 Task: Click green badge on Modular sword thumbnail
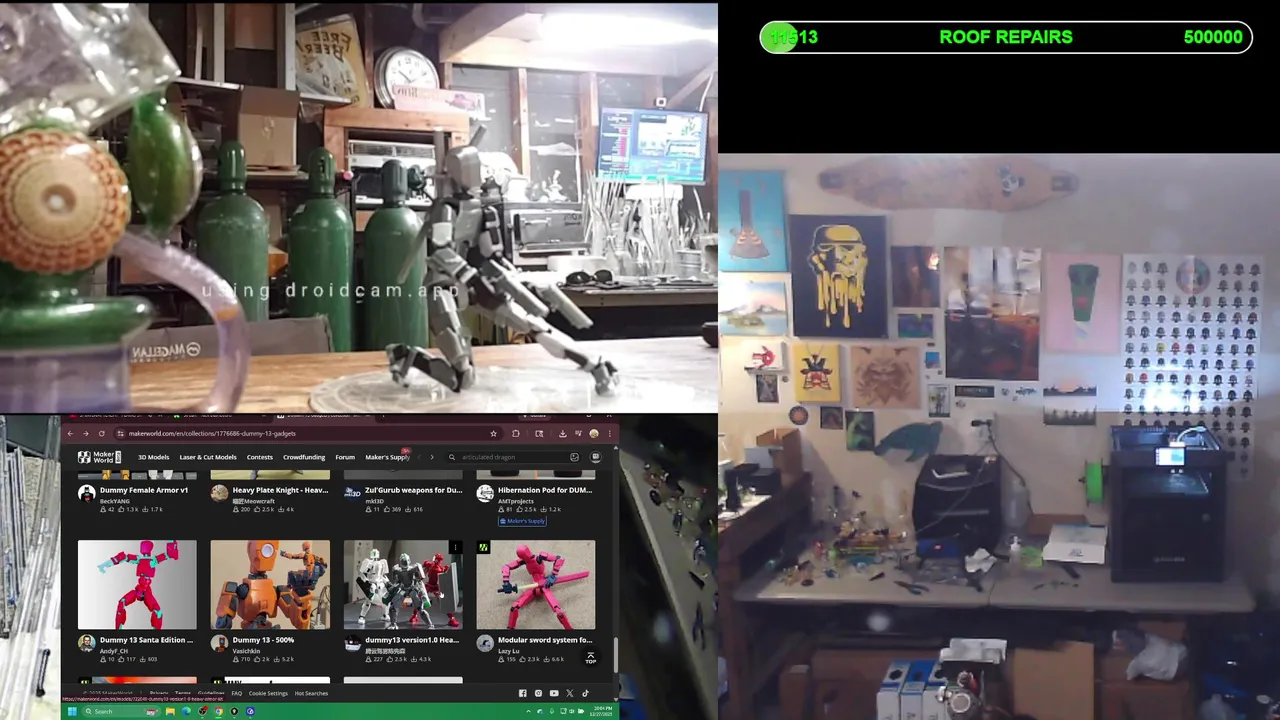pyautogui.click(x=484, y=547)
